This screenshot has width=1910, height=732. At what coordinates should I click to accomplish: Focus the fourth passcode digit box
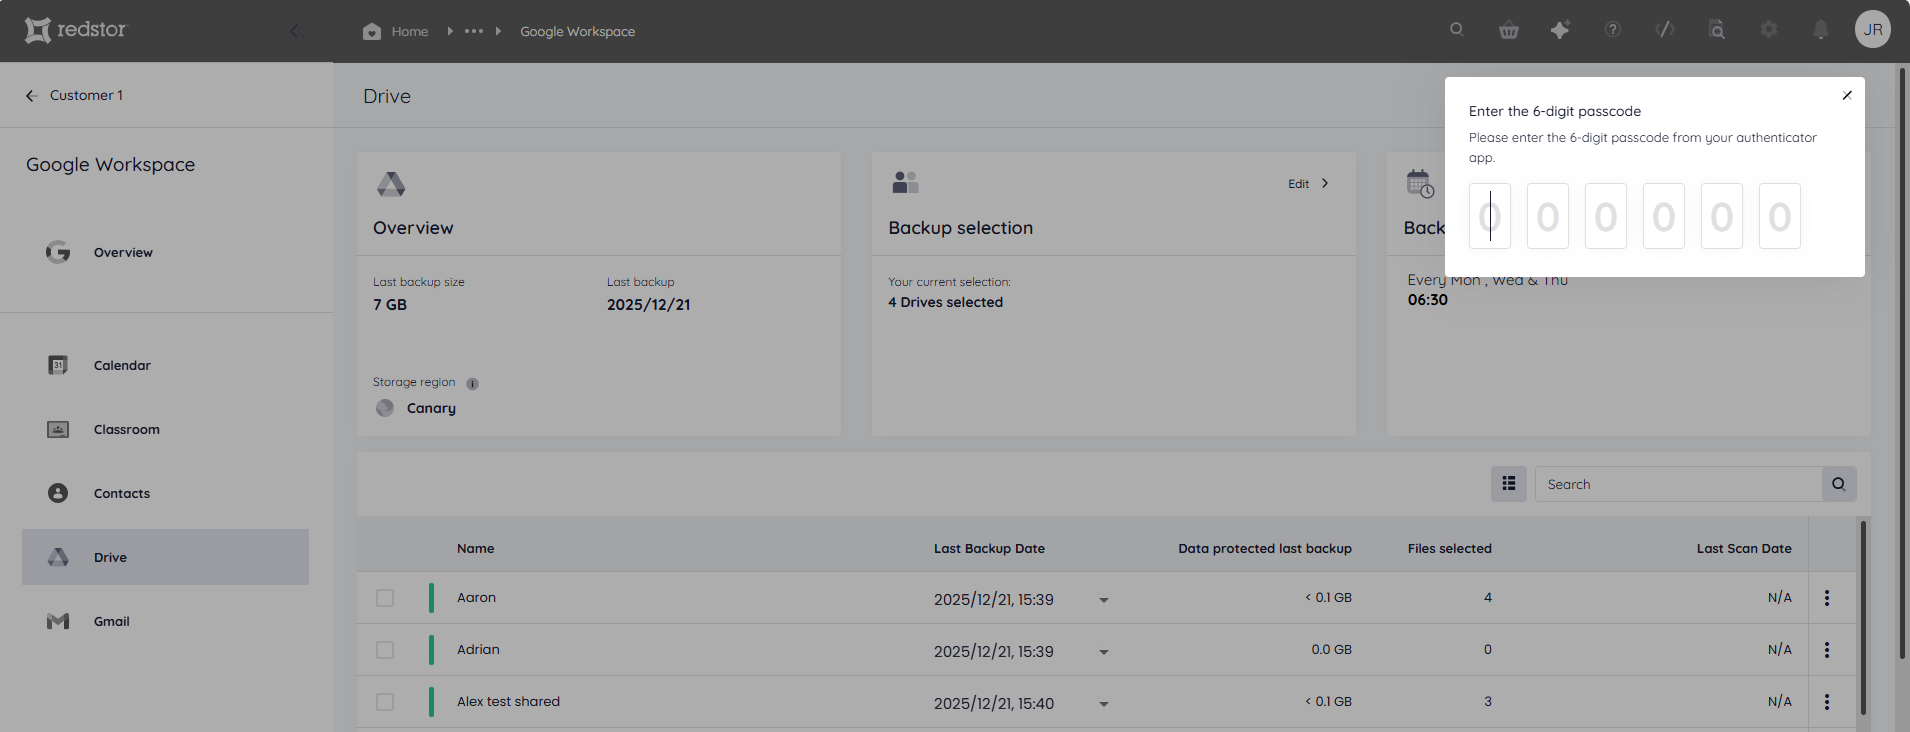click(1664, 216)
